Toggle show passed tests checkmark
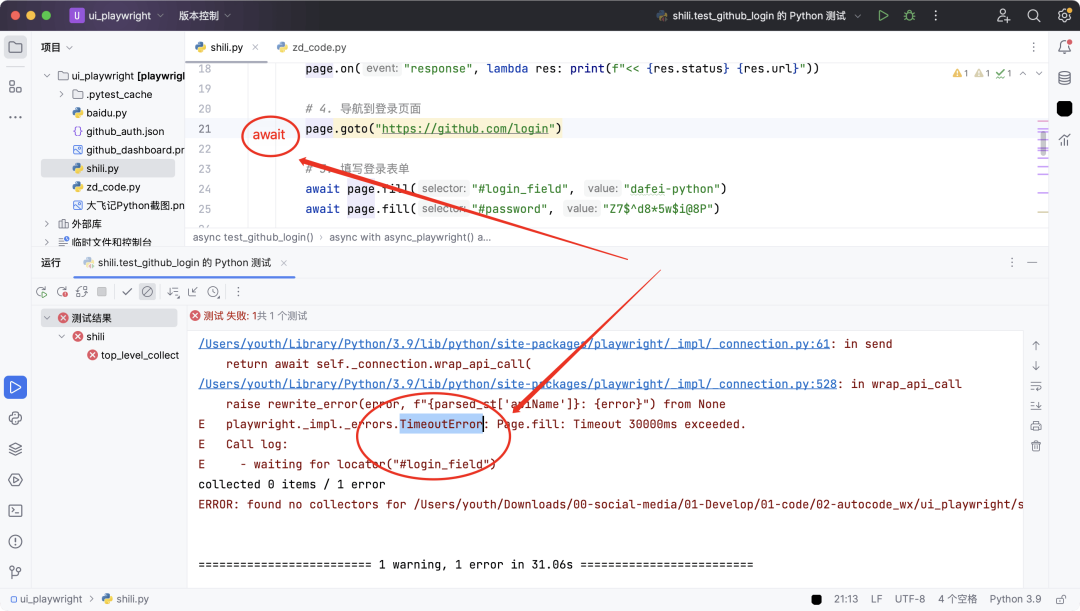This screenshot has width=1080, height=611. pos(127,292)
